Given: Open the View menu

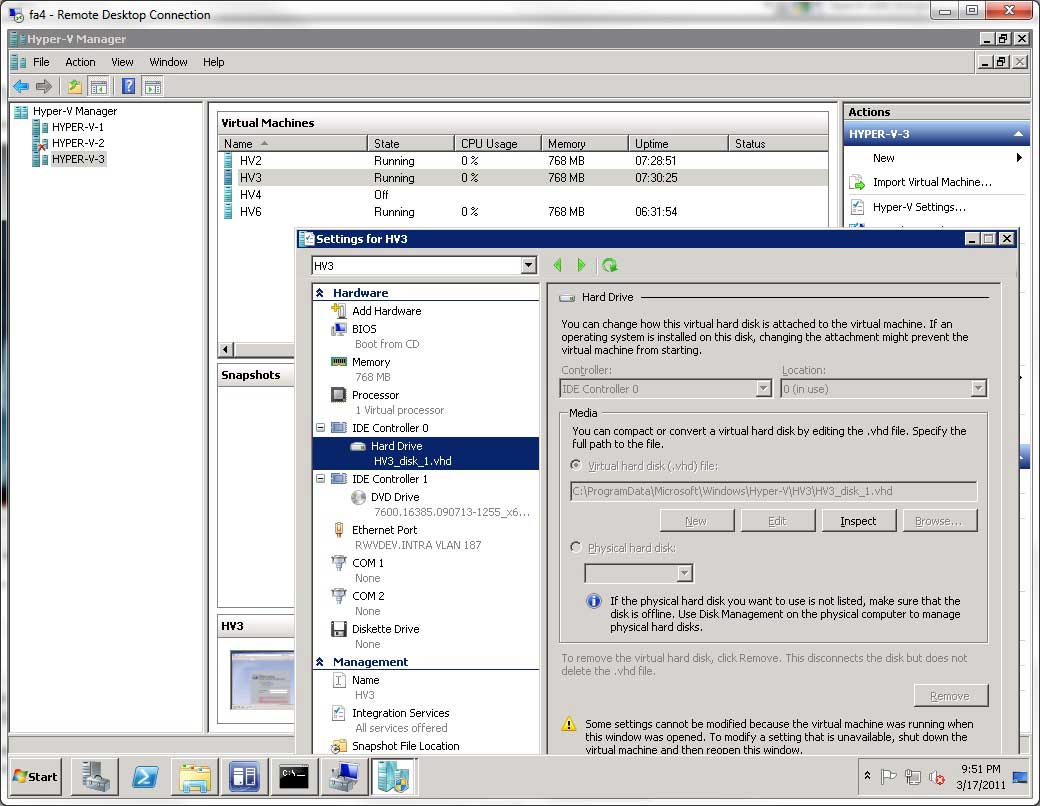Looking at the screenshot, I should (122, 62).
